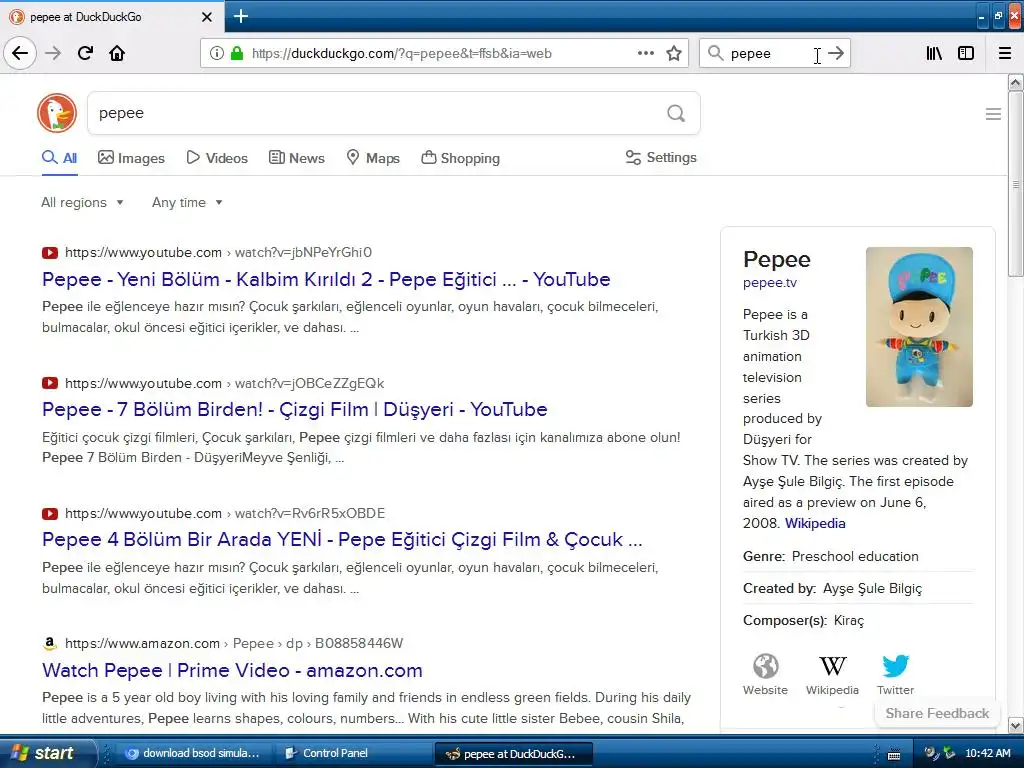Click the Amazon favicon of Prime Video result
1024x768 pixels.
[x=50, y=643]
